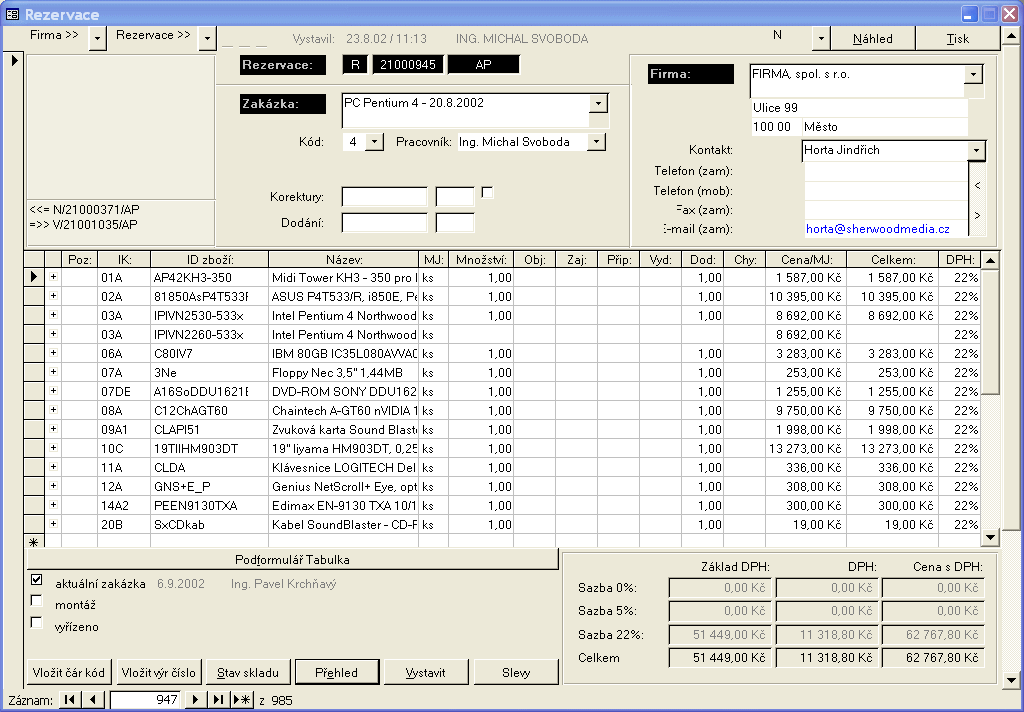Click contact scroll right arrow button
The height and width of the screenshot is (712, 1024).
click(x=977, y=215)
